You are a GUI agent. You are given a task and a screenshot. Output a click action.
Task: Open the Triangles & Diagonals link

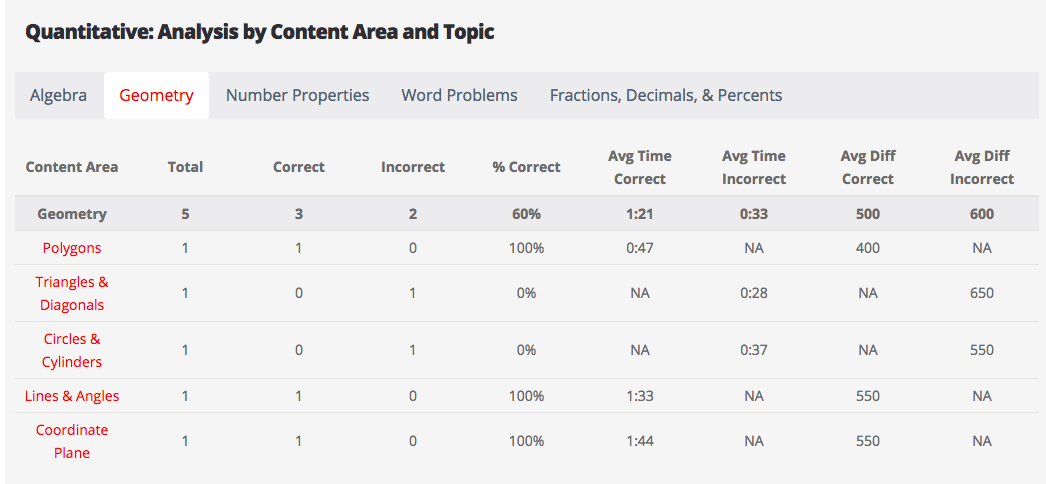tap(72, 293)
